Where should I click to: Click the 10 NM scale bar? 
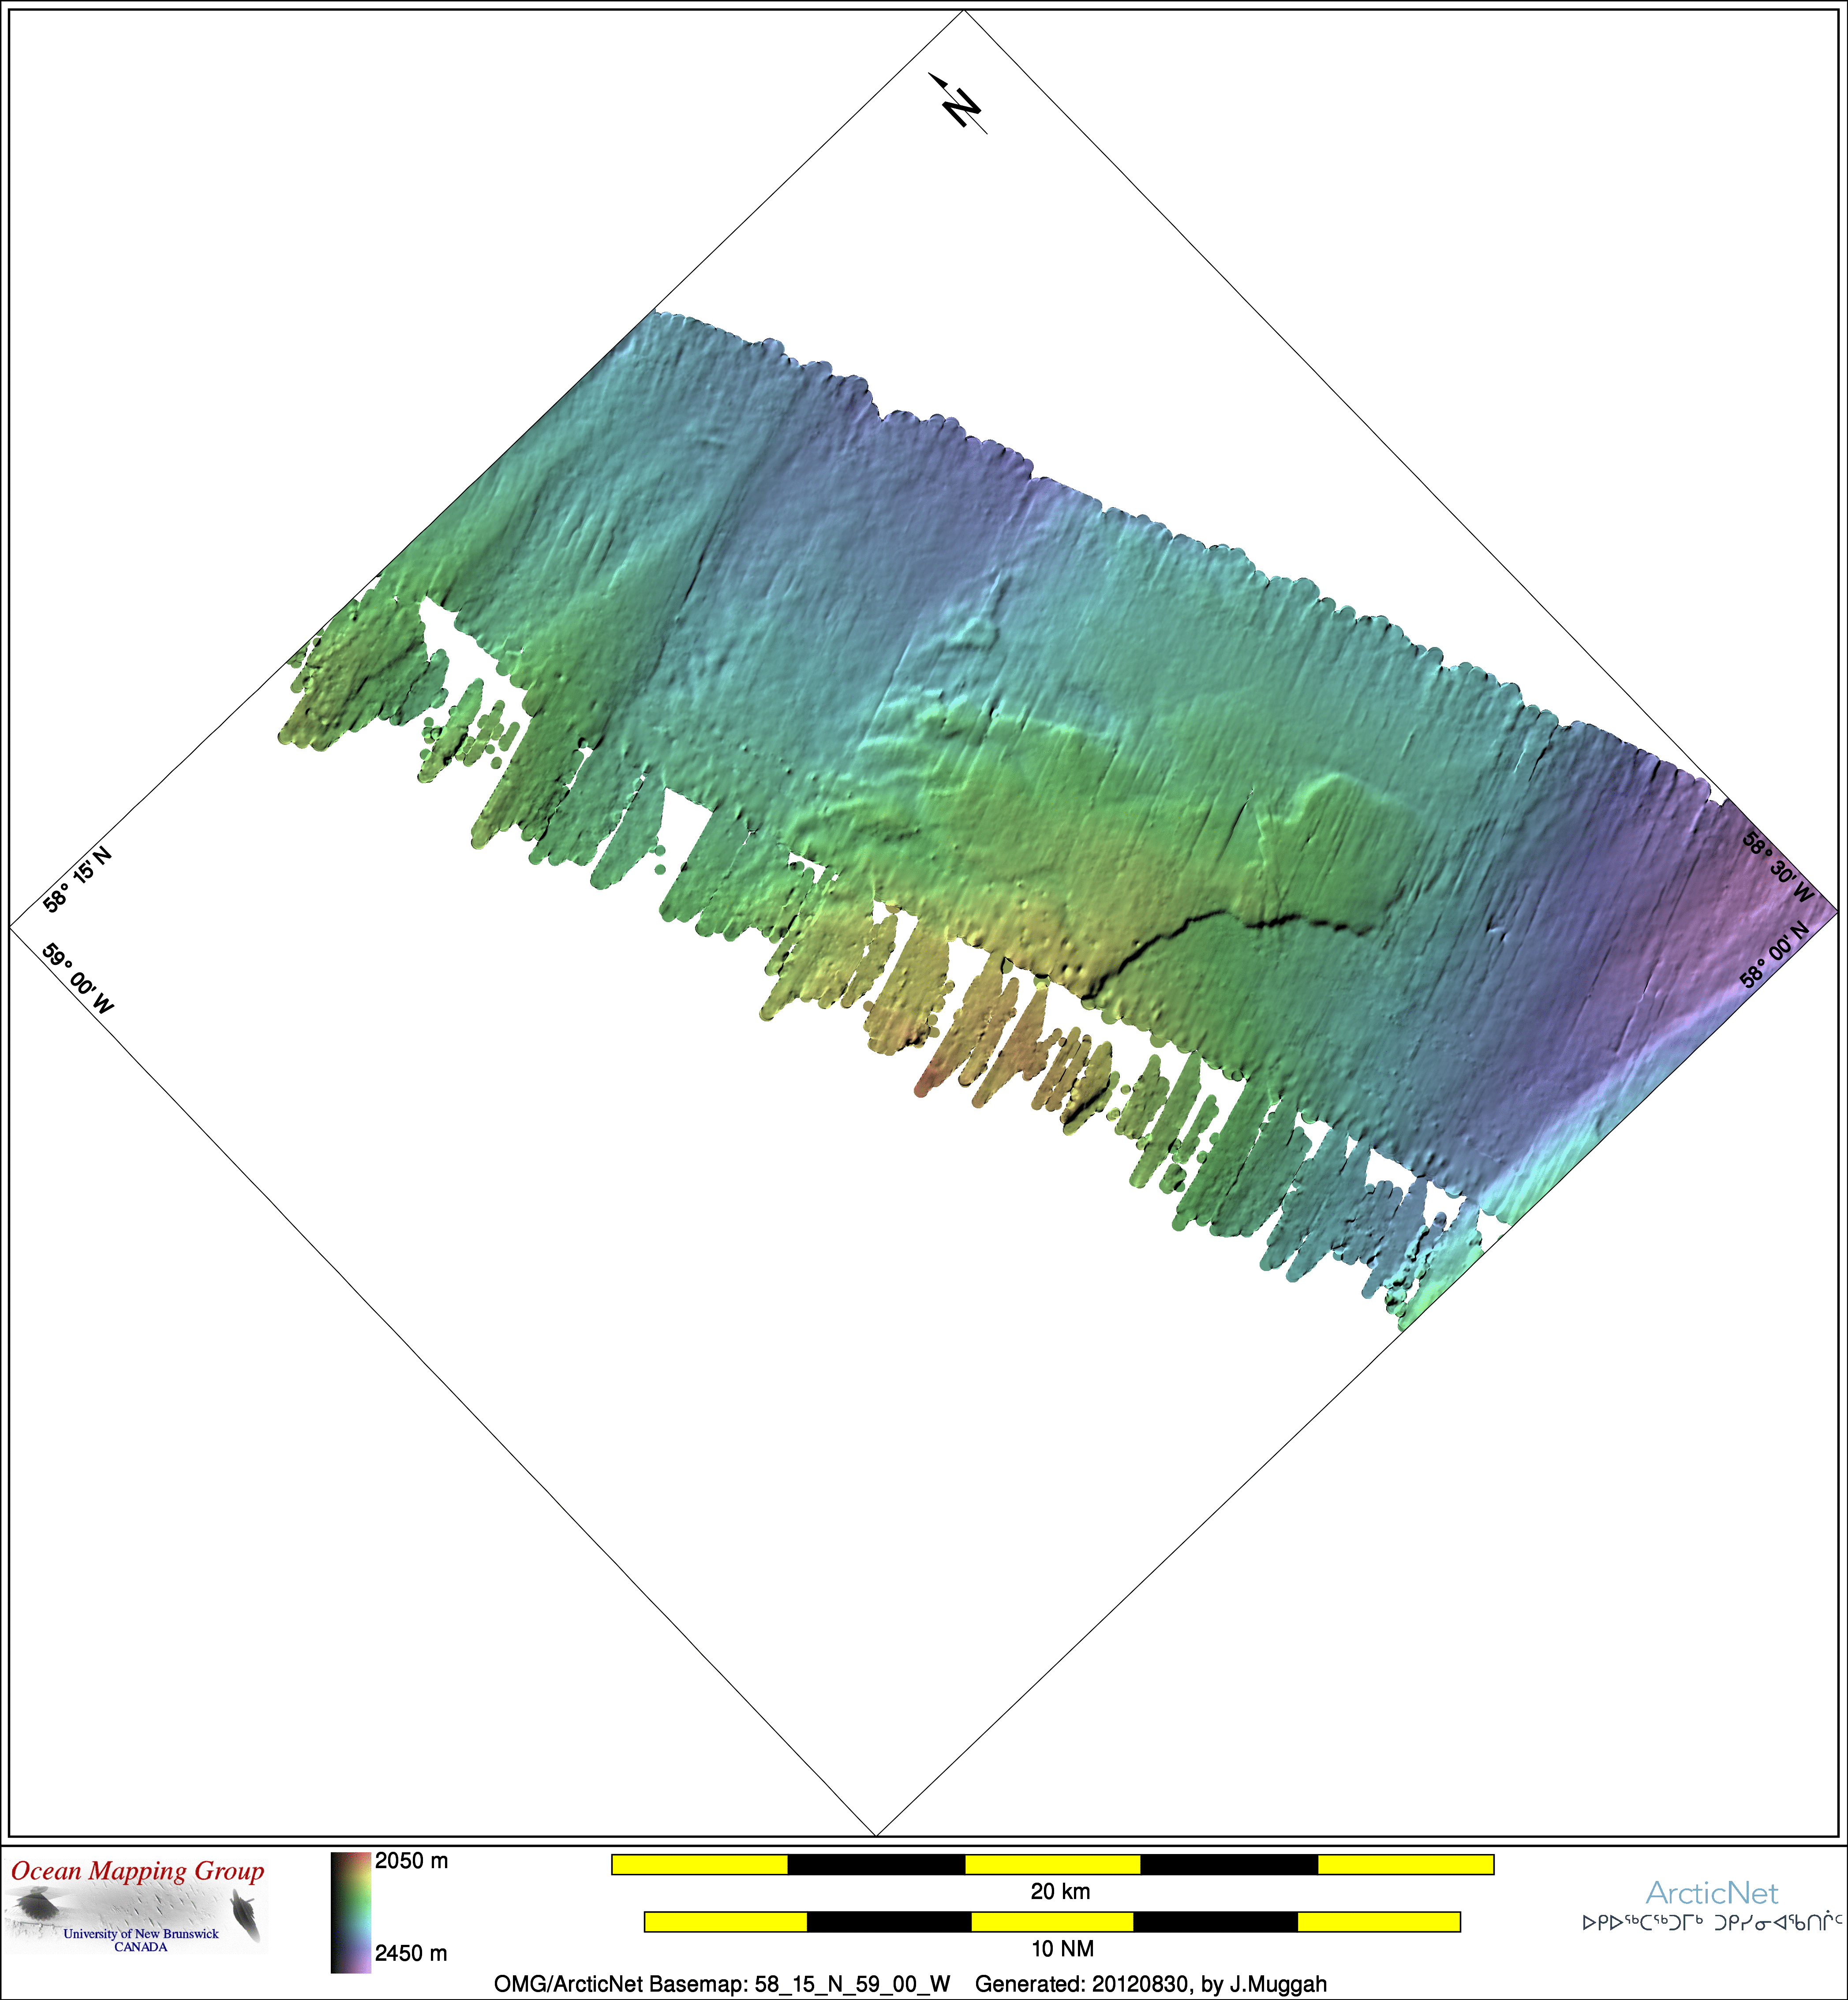1052,1921
